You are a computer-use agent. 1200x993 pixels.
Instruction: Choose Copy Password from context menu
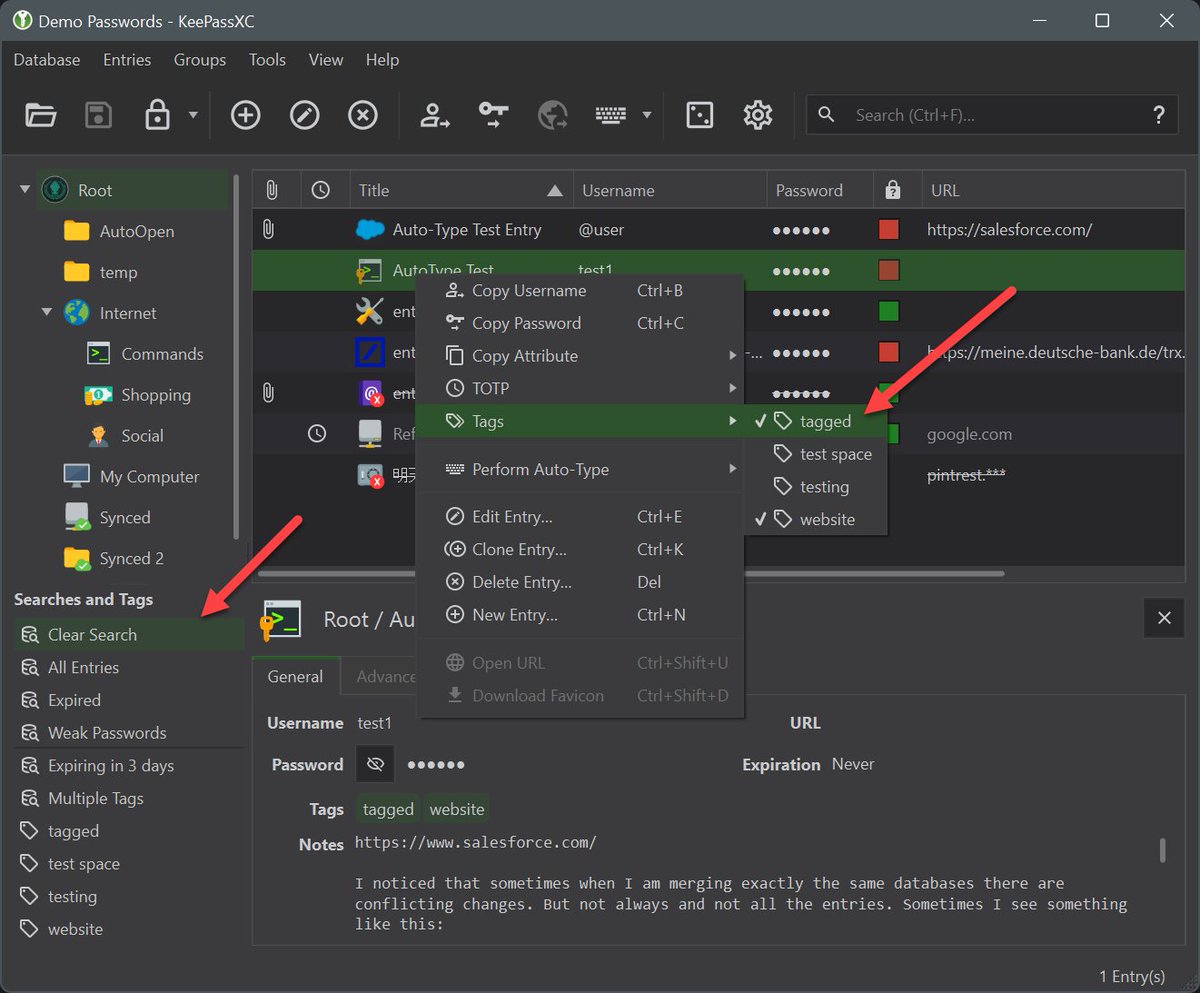pyautogui.click(x=580, y=323)
